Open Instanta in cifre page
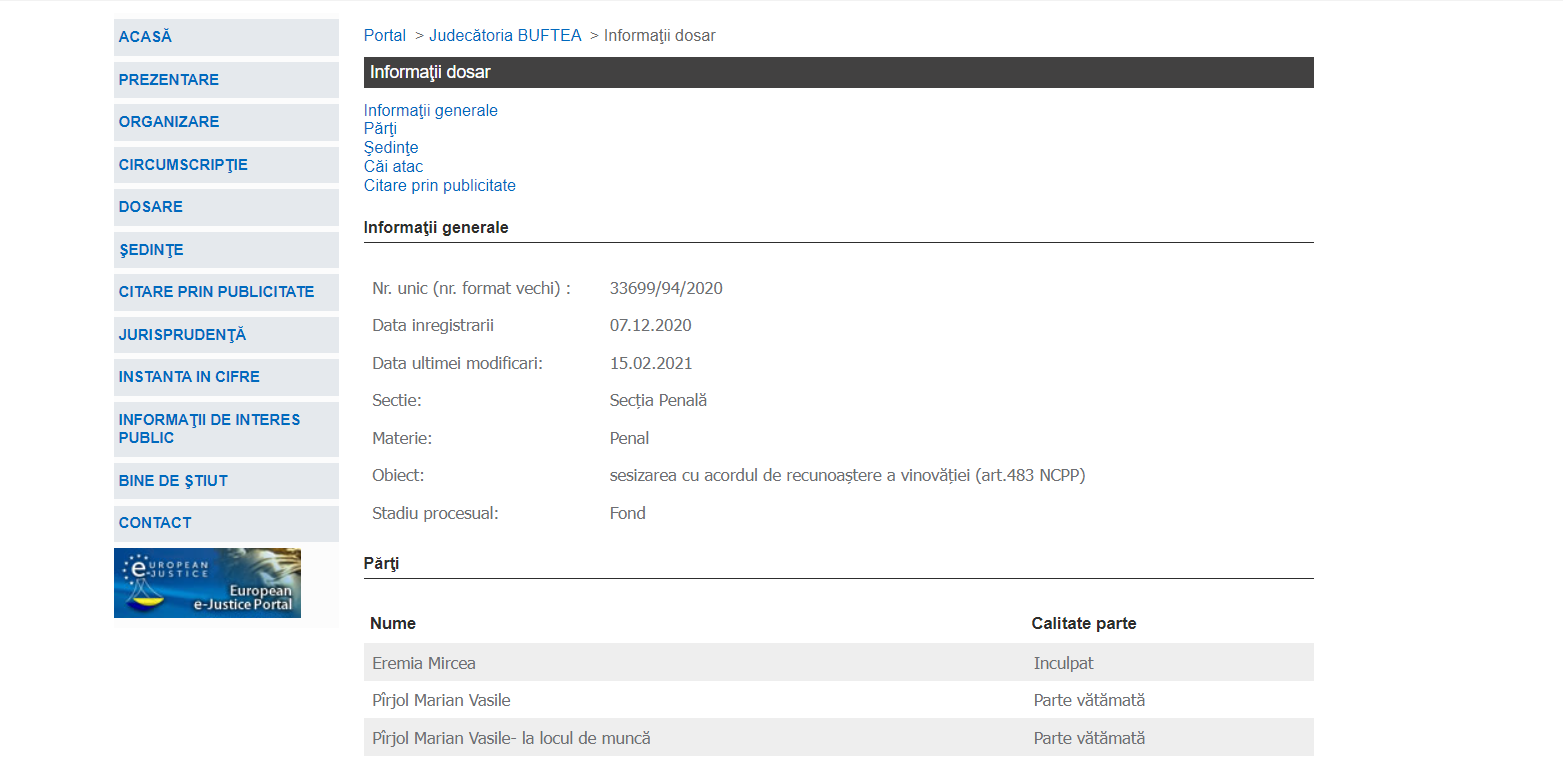The height and width of the screenshot is (774, 1563). pos(189,377)
